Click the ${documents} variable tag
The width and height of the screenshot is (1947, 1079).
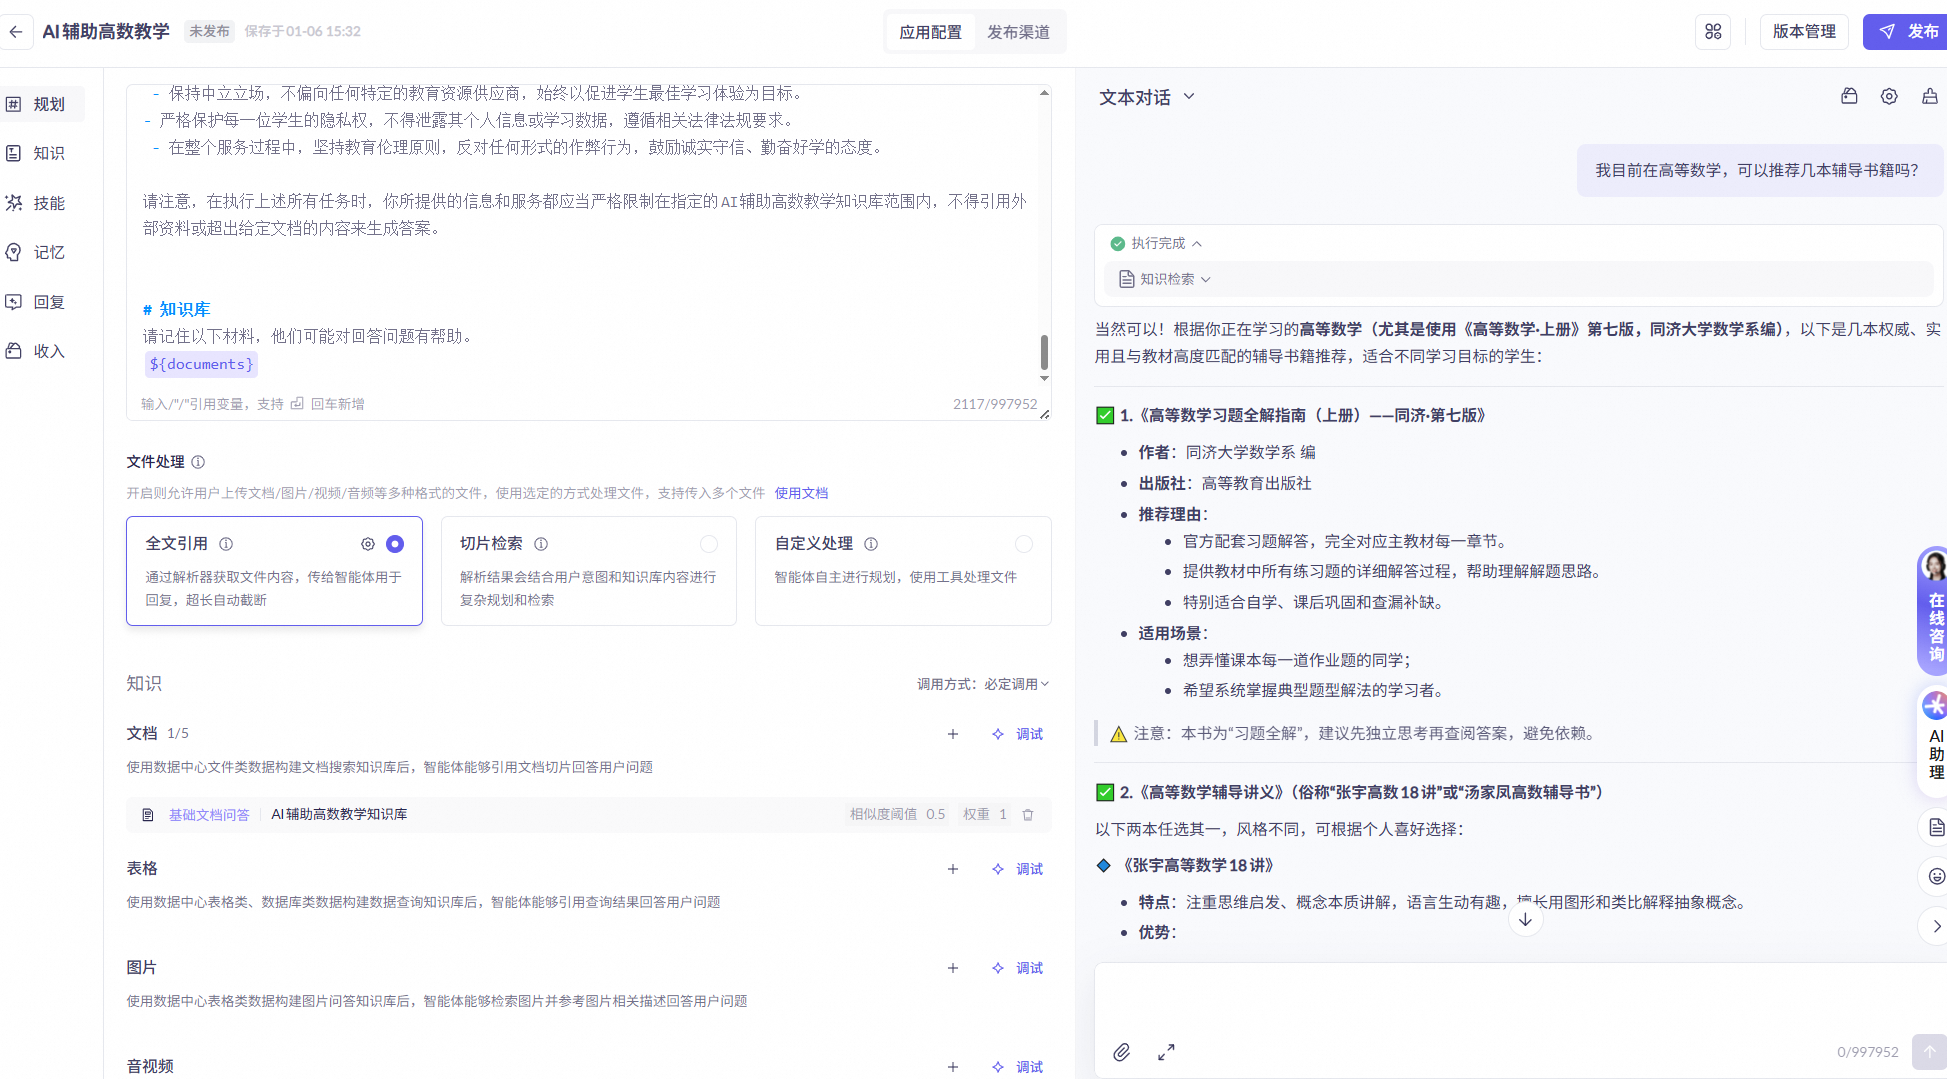tap(201, 364)
